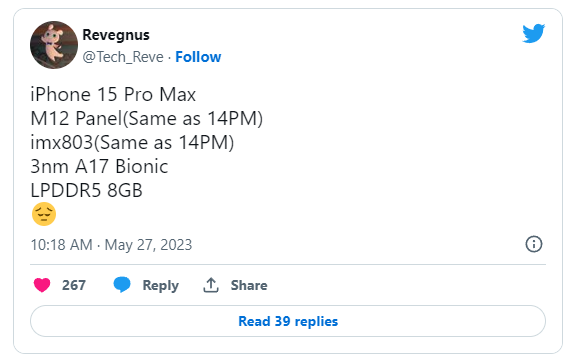This screenshot has width=582, height=361.
Task: Click the Share text label
Action: point(249,285)
